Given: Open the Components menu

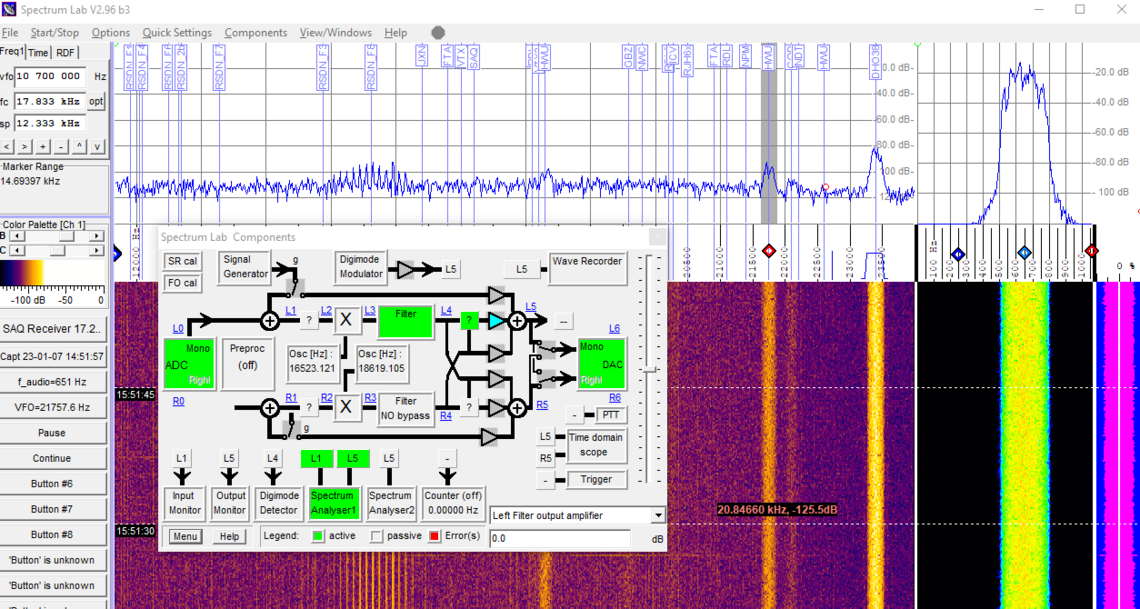Looking at the screenshot, I should click(x=256, y=33).
